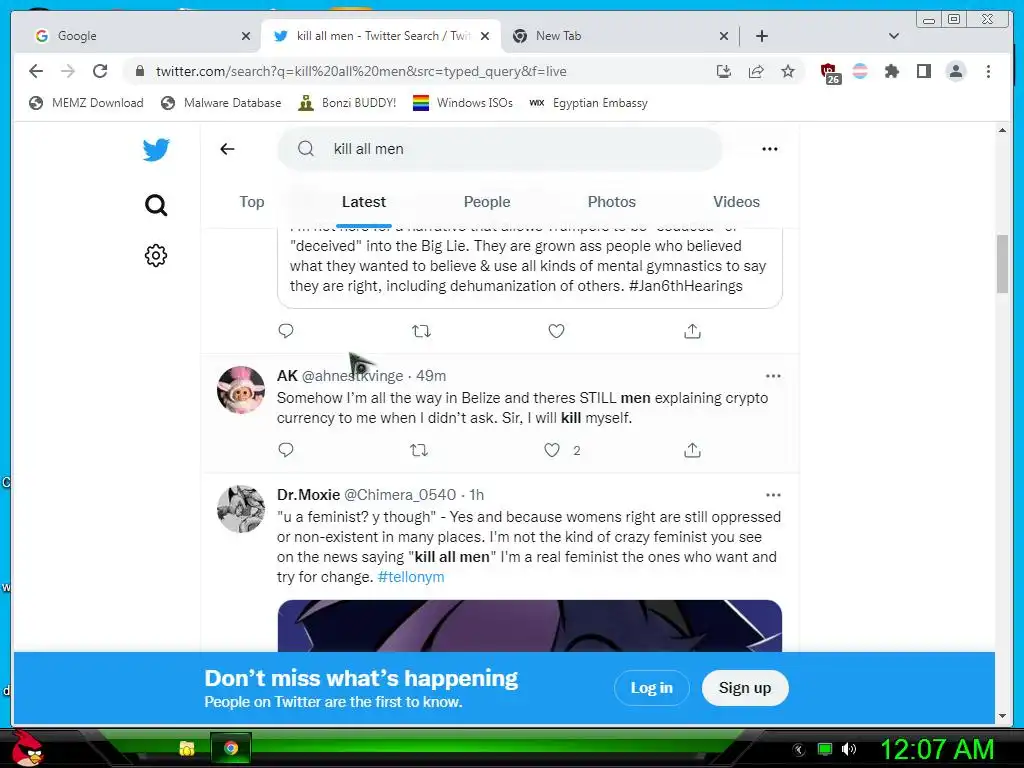
Task: Open search options three-dot menu
Action: [x=770, y=149]
